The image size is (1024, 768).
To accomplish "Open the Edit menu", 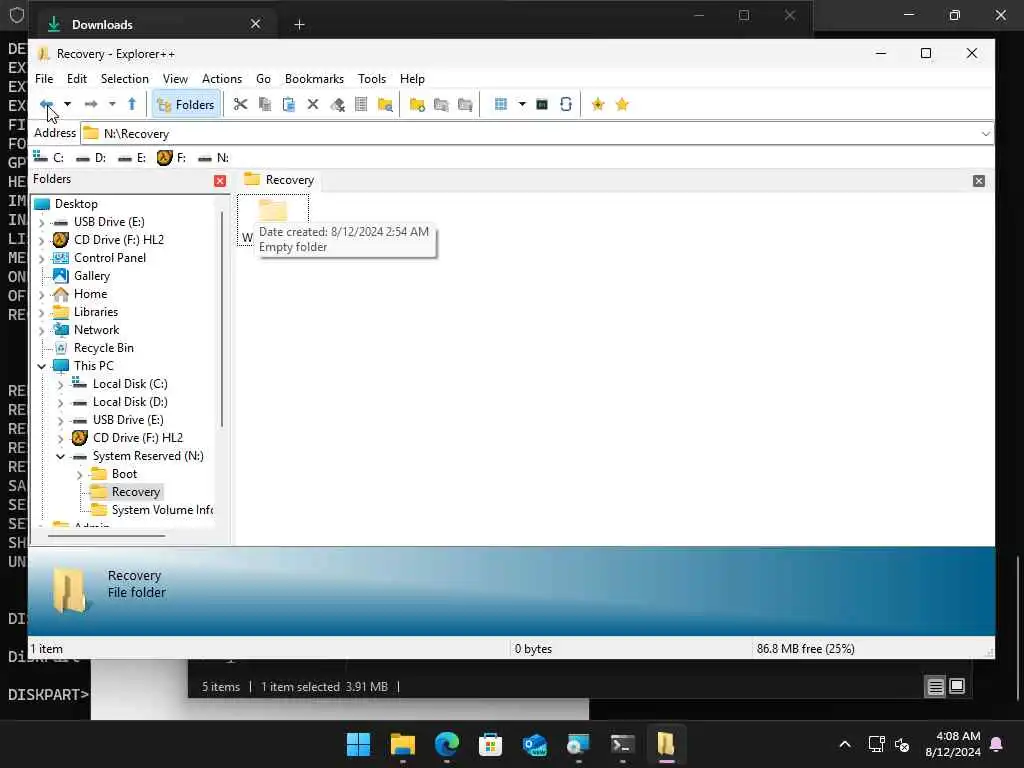I will pyautogui.click(x=76, y=78).
